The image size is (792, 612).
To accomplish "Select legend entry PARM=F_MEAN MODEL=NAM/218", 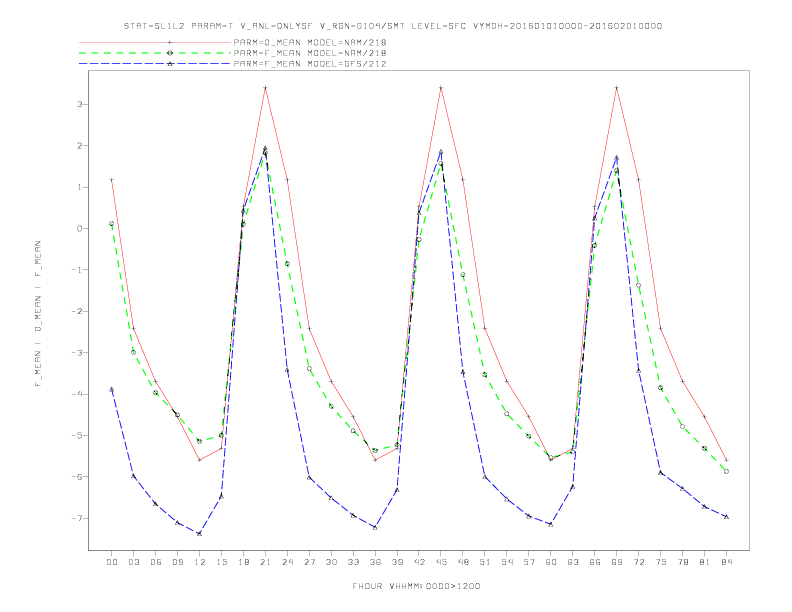I will click(x=310, y=53).
